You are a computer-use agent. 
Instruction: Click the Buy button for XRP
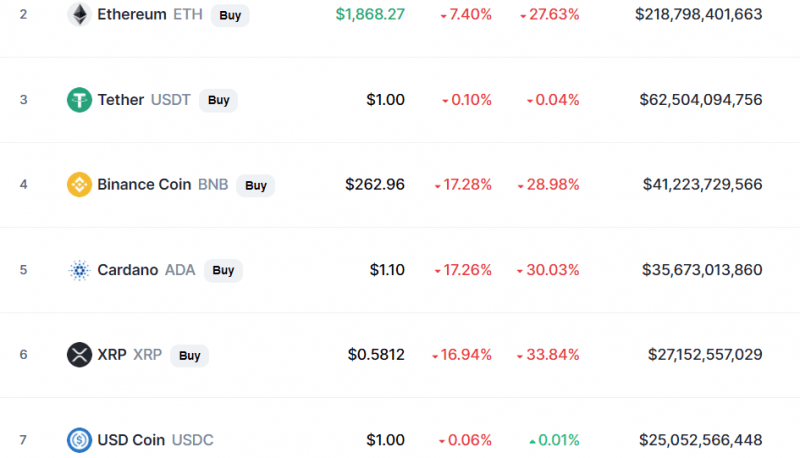[189, 355]
